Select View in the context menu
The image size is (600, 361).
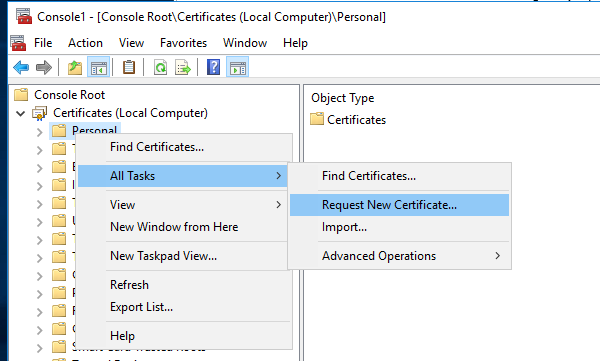tap(184, 205)
